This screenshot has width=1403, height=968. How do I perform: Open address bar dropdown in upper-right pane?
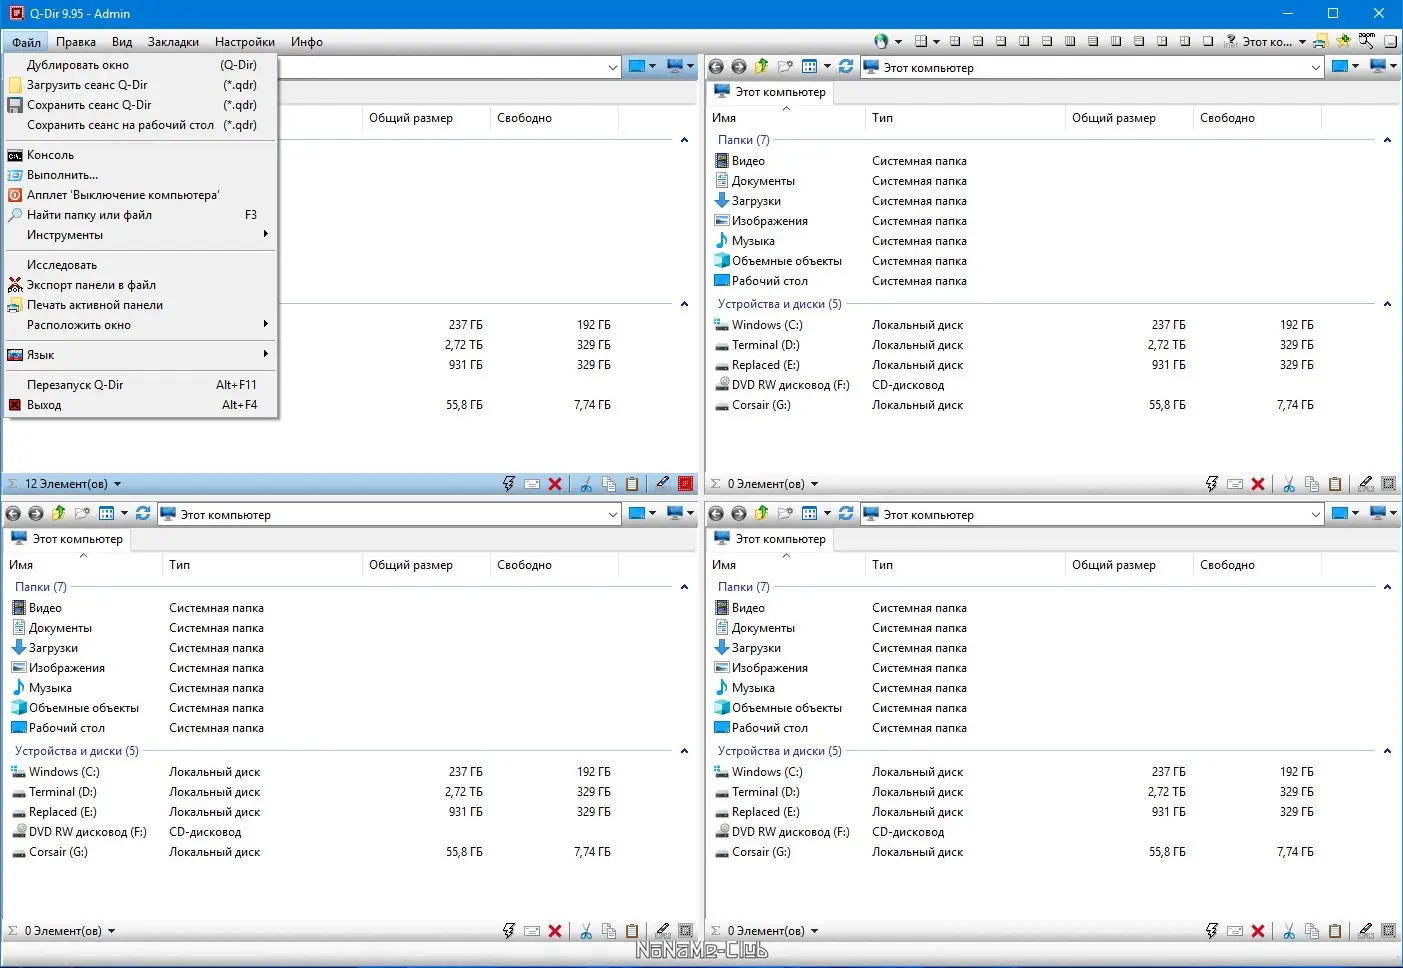click(1316, 67)
